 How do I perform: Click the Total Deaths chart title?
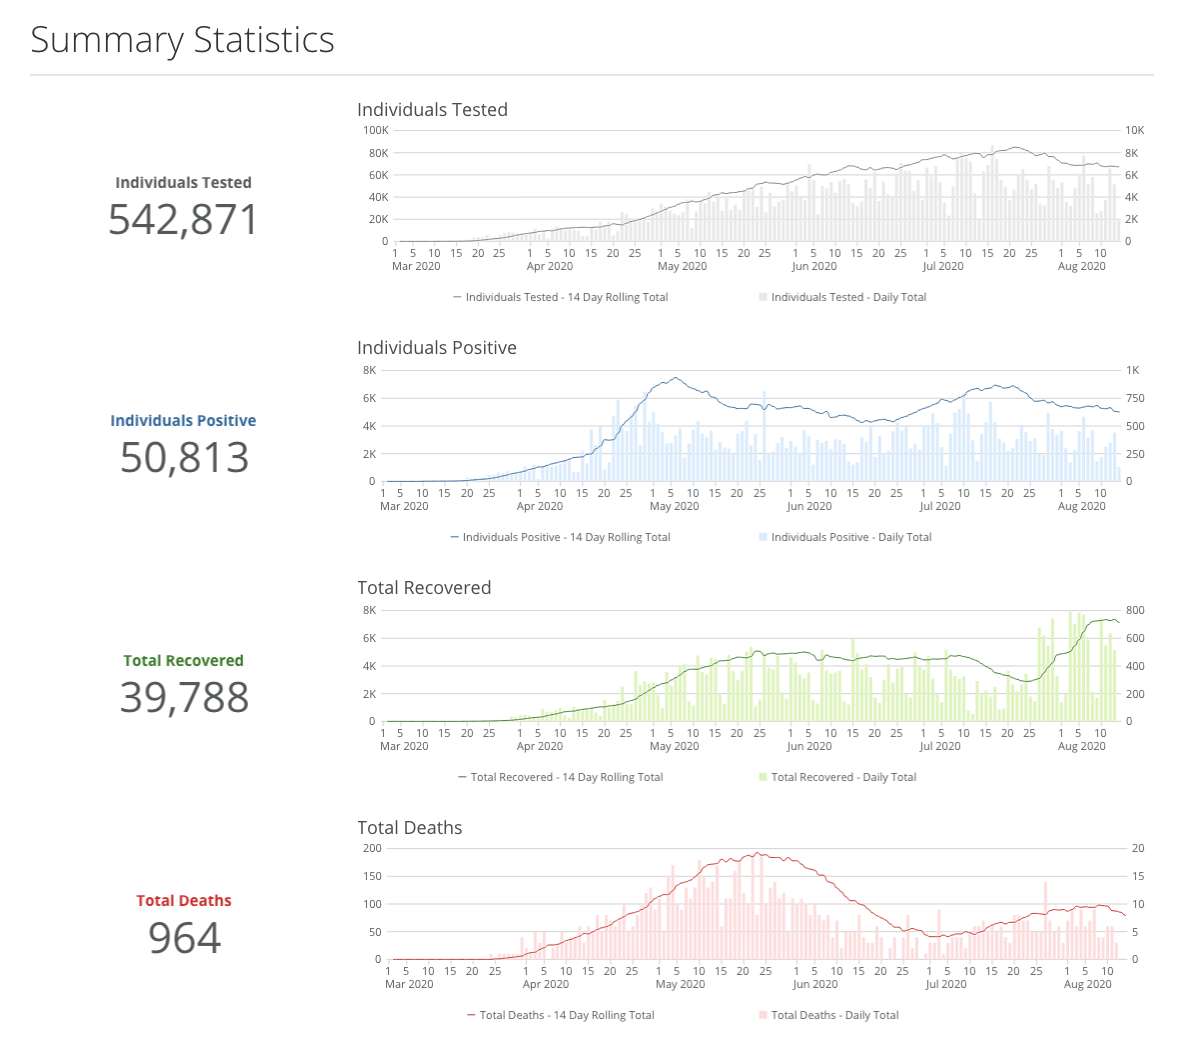410,828
